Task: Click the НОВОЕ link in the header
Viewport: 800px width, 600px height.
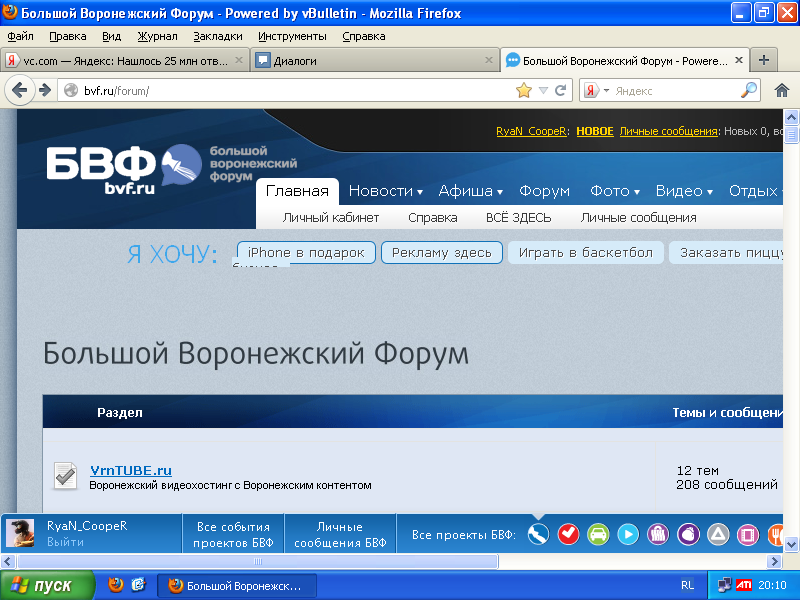Action: (595, 131)
